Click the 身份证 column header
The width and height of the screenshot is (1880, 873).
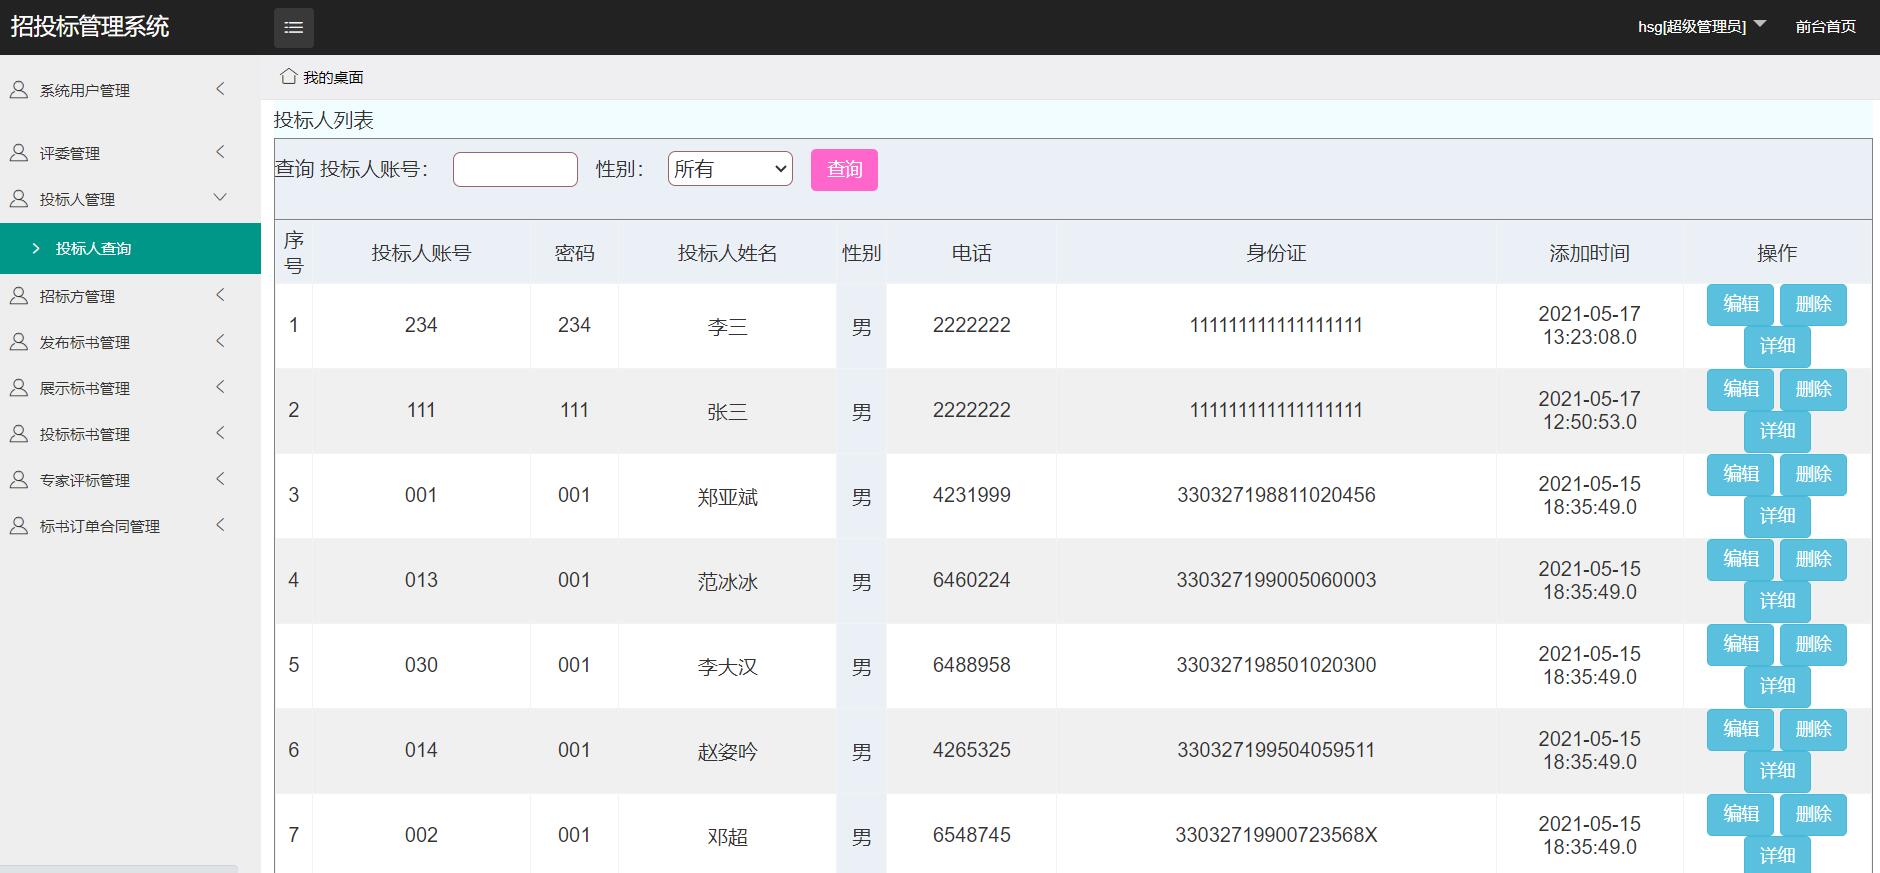pyautogui.click(x=1276, y=253)
